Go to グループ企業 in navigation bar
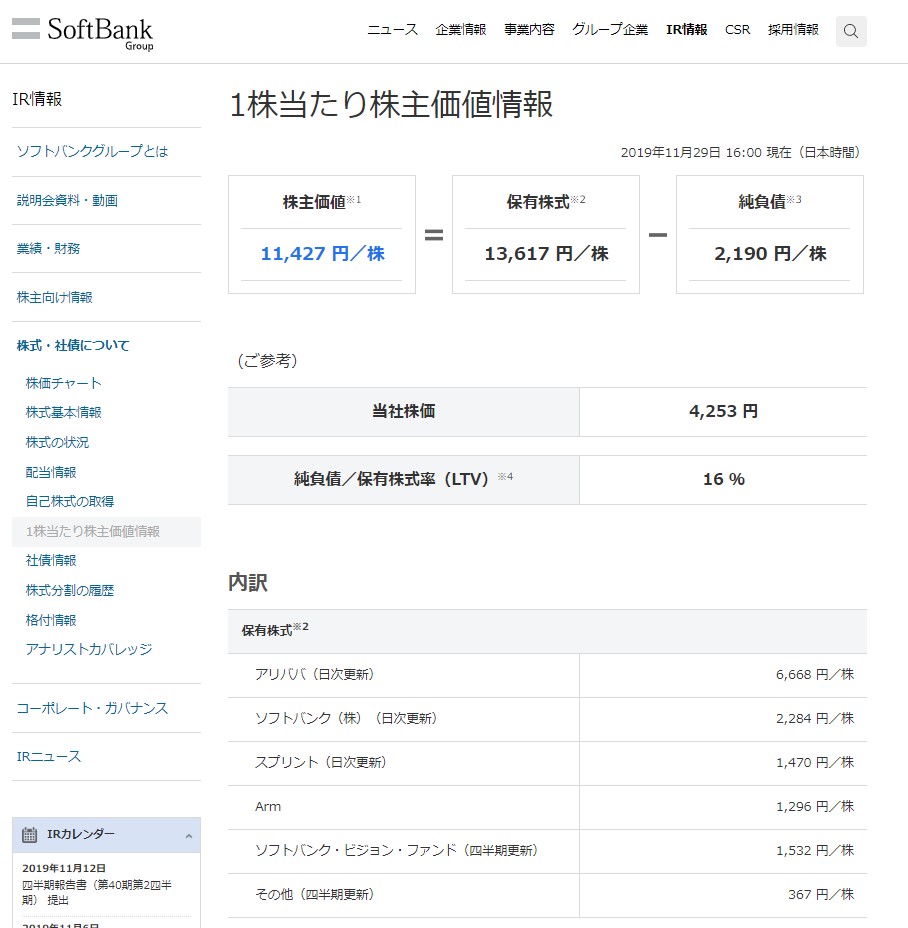This screenshot has width=908, height=928. tap(610, 30)
